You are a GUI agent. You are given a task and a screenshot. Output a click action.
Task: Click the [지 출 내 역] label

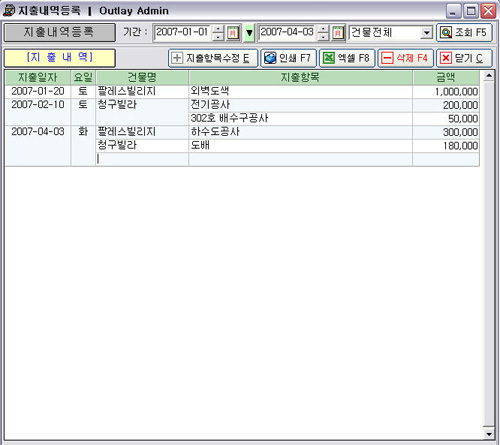60,58
